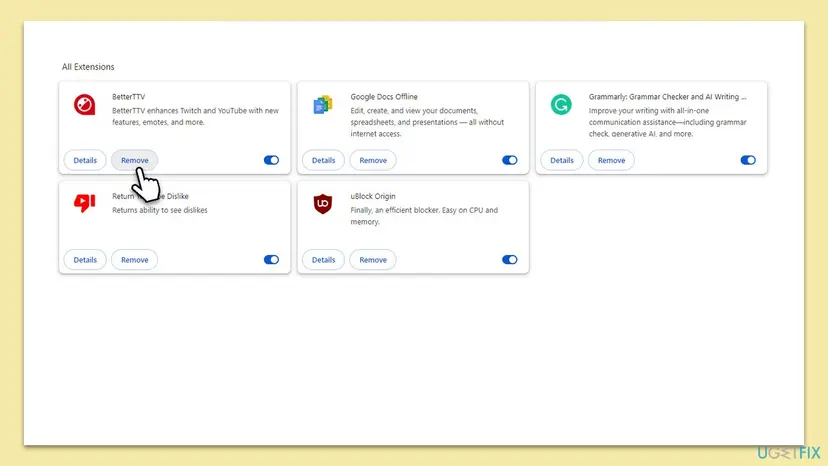Remove Return YouTube Dislike extension
Image resolution: width=828 pixels, height=466 pixels.
pos(135,259)
